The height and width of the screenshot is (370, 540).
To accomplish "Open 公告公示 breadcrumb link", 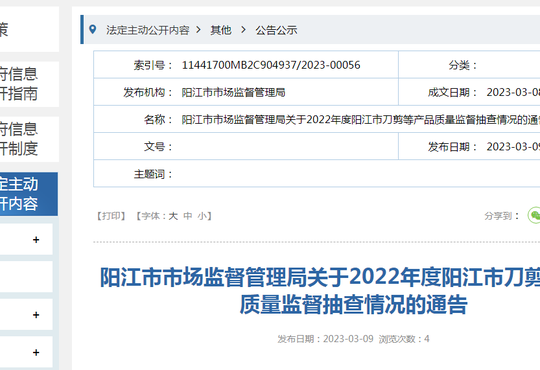I will [x=276, y=30].
